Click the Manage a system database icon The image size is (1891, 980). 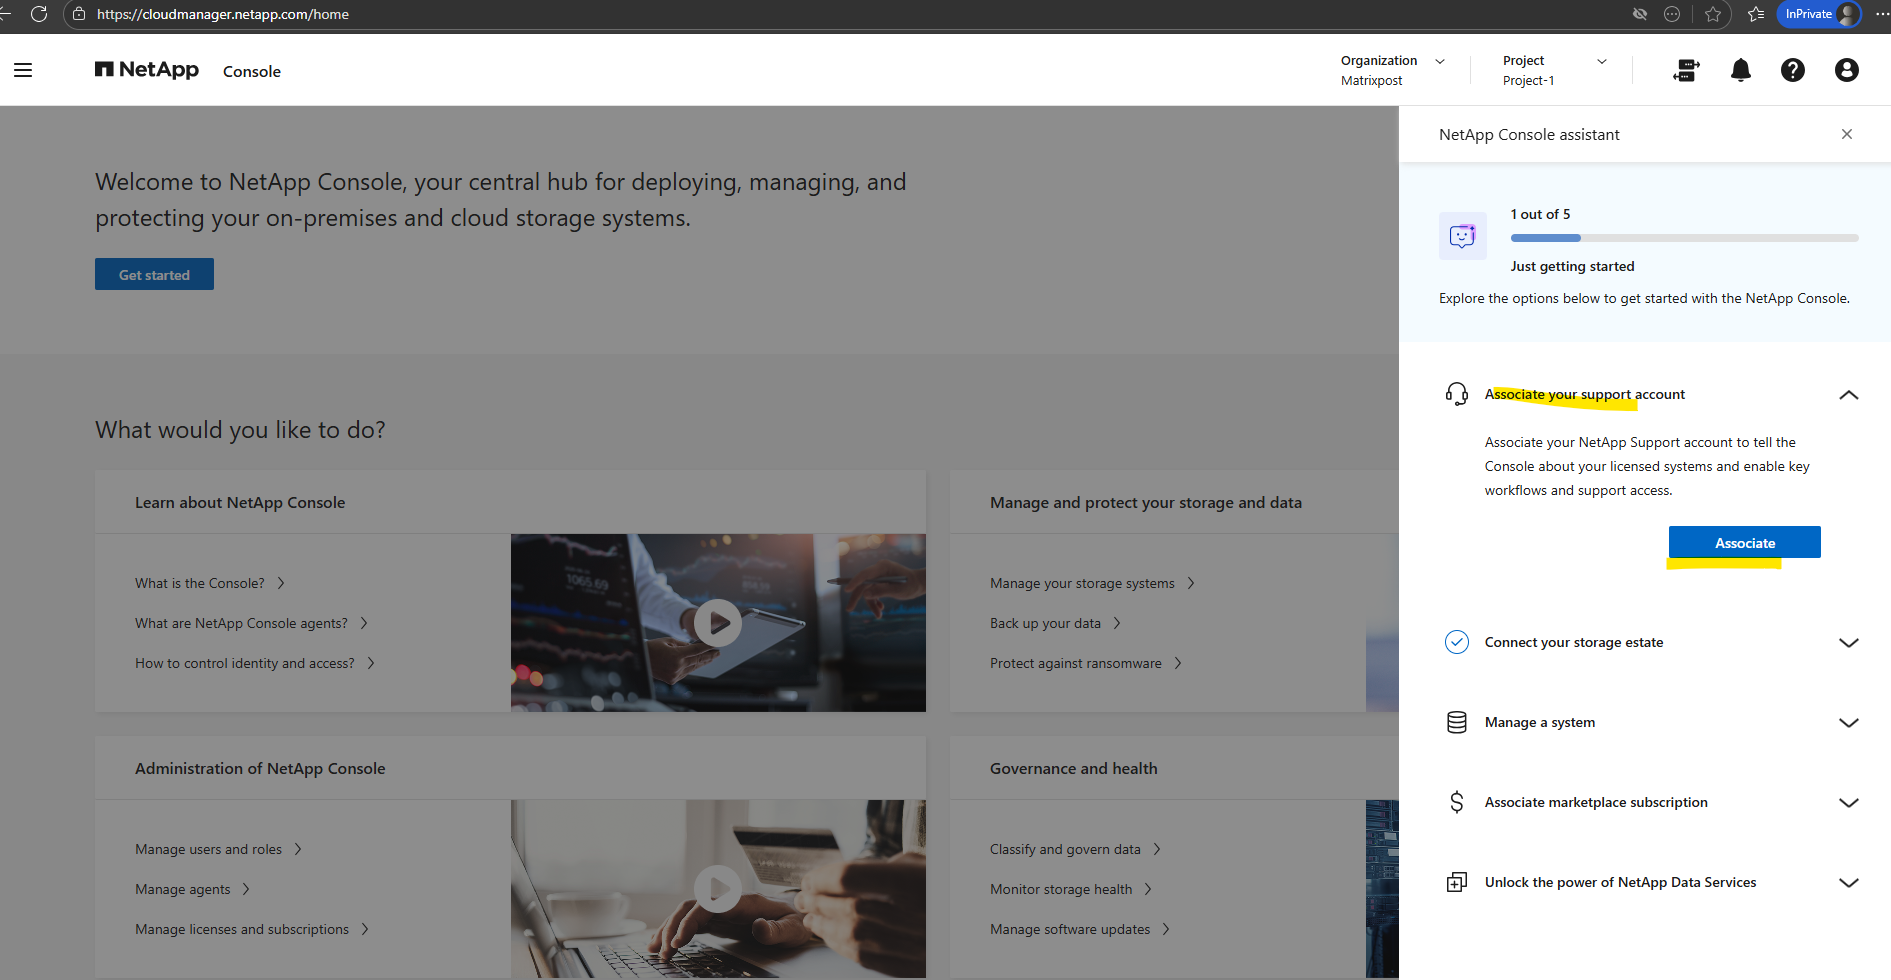pos(1457,722)
